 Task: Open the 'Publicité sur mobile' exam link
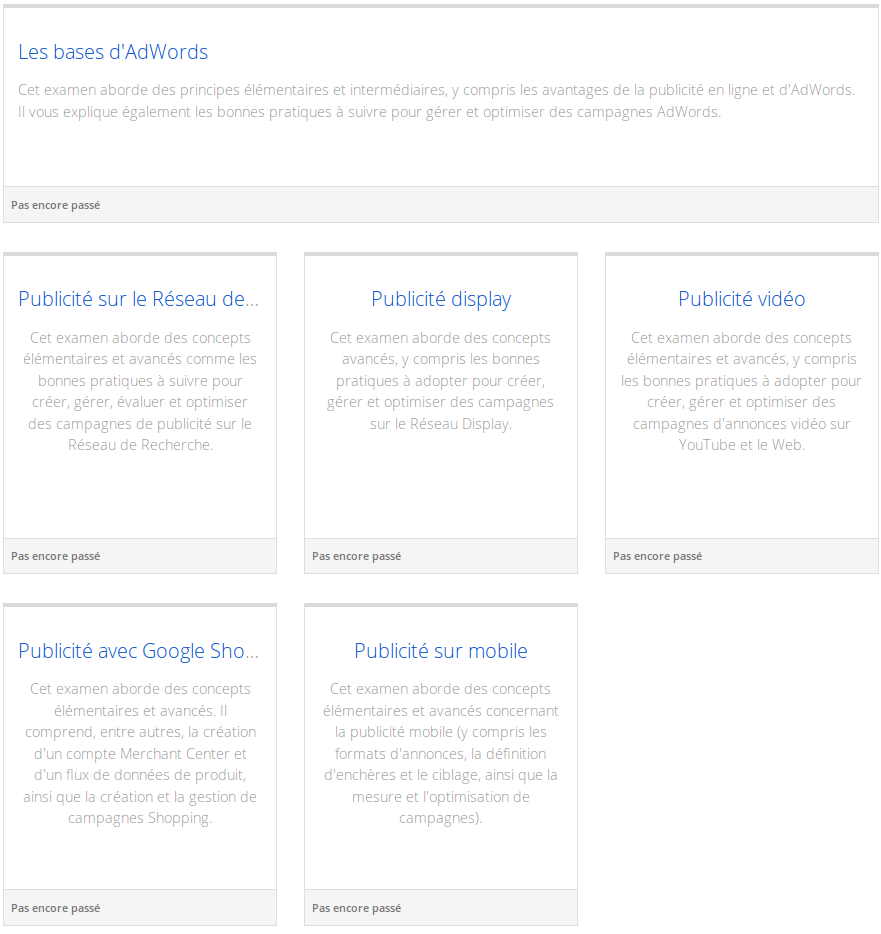(441, 650)
